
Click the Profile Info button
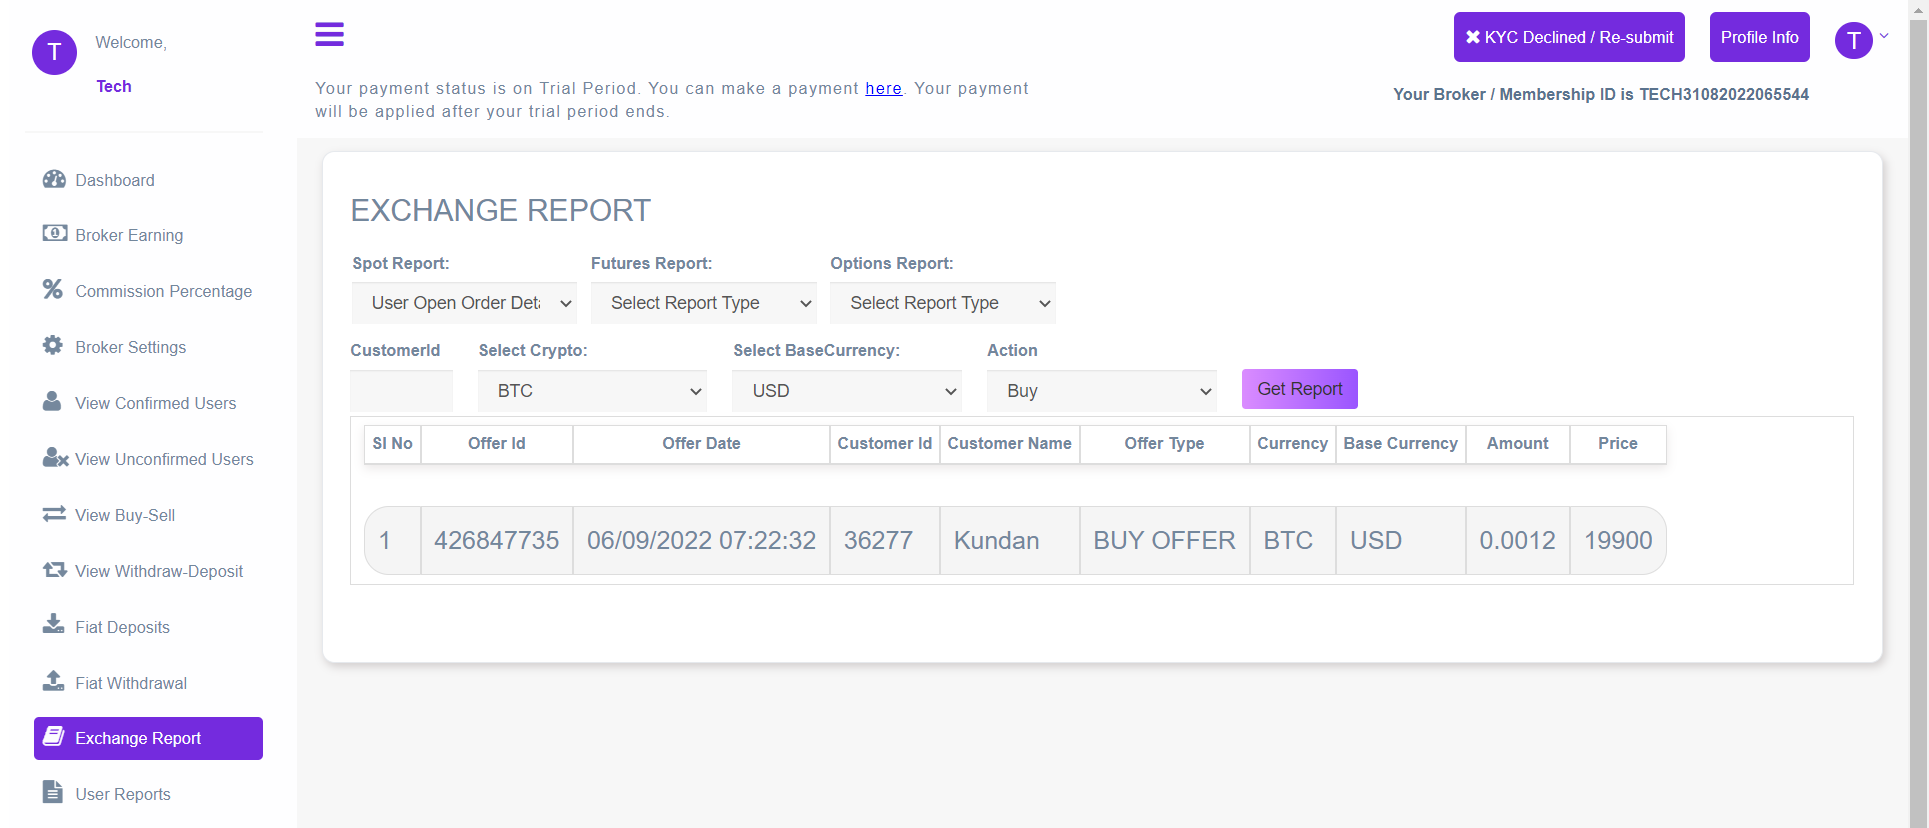[x=1759, y=37]
